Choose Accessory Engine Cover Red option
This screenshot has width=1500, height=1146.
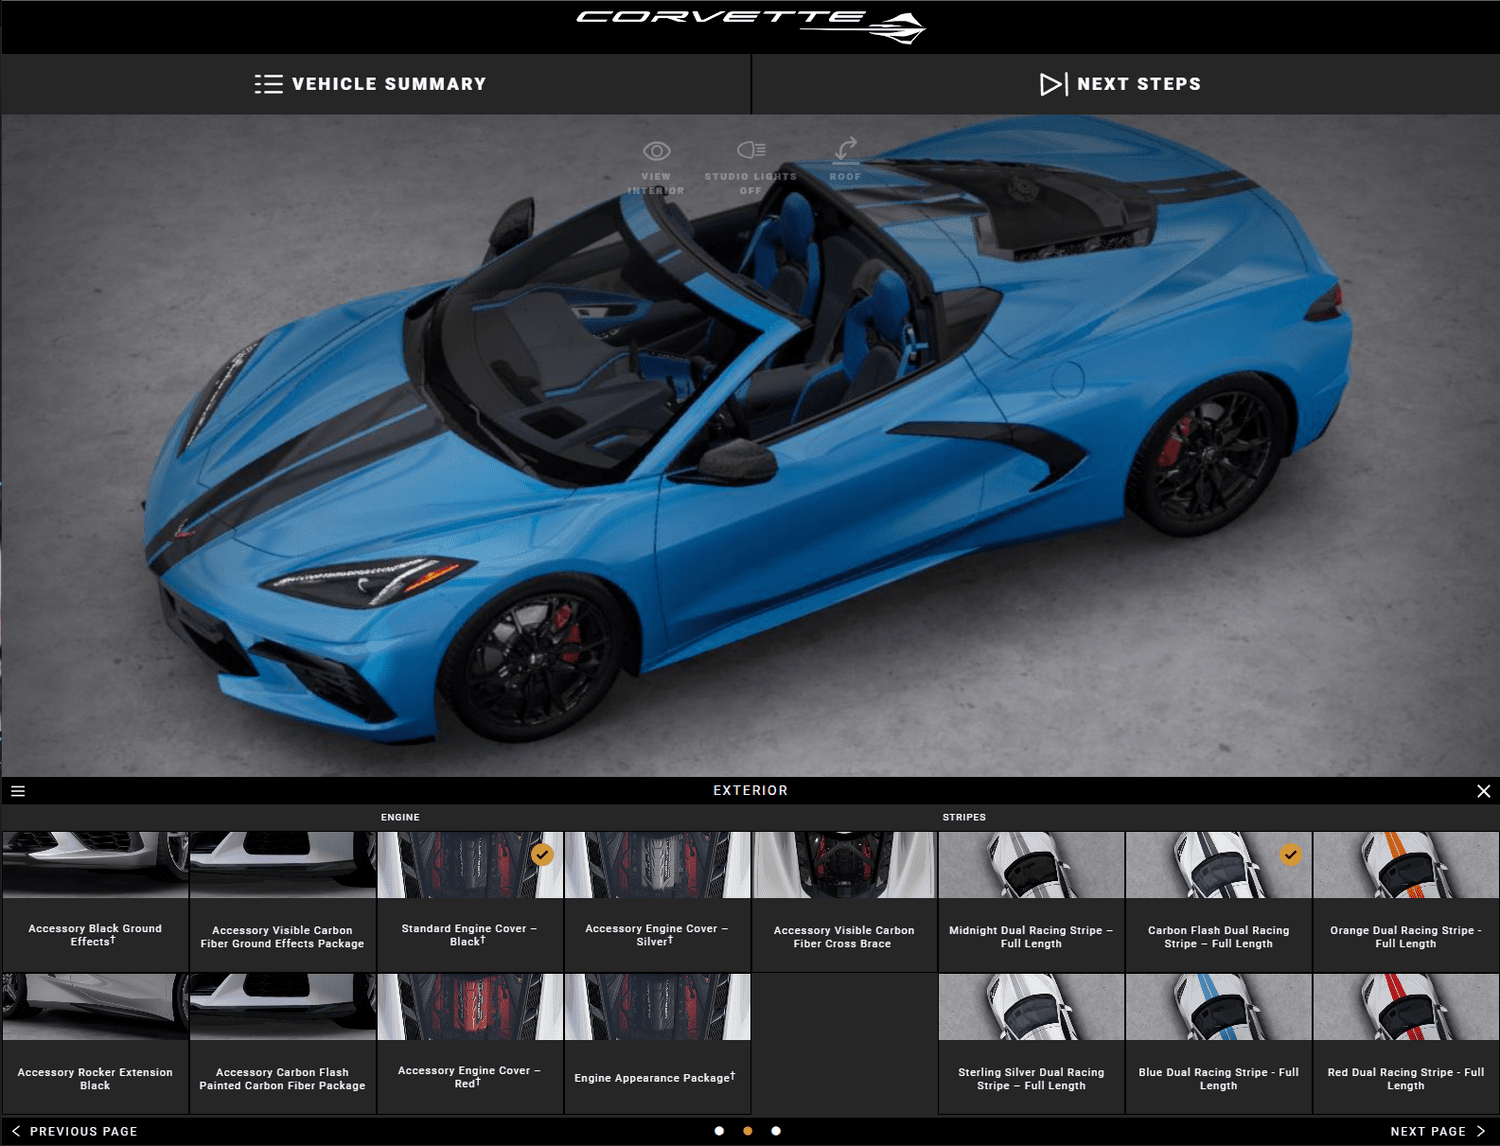[x=470, y=1043]
